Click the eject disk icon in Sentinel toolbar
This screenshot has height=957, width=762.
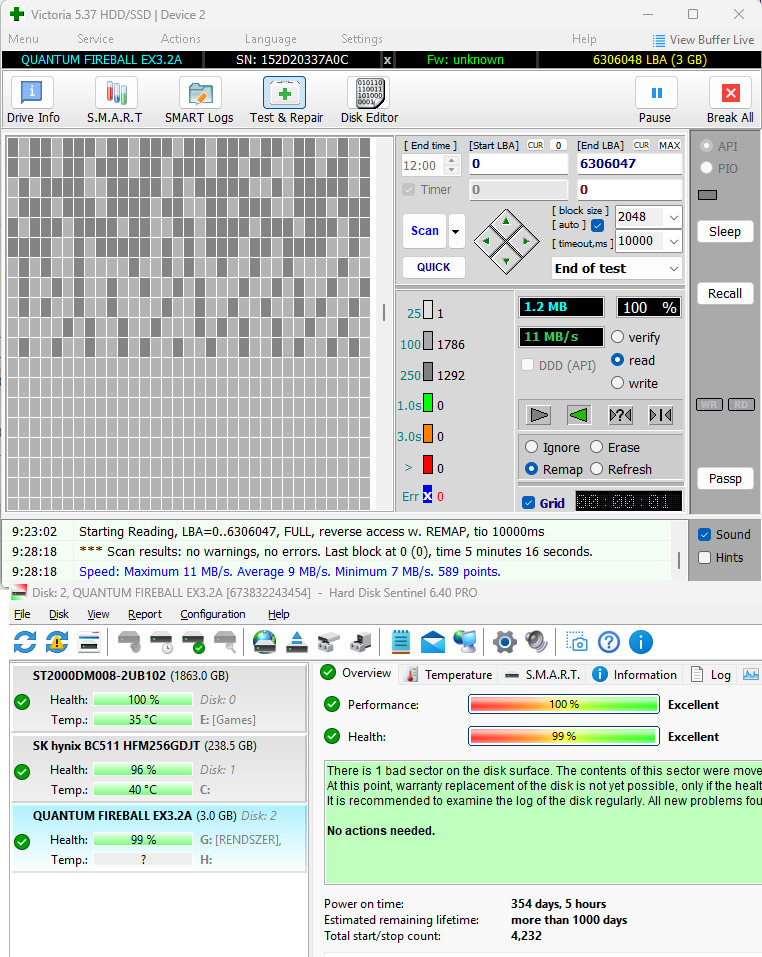[x=297, y=642]
